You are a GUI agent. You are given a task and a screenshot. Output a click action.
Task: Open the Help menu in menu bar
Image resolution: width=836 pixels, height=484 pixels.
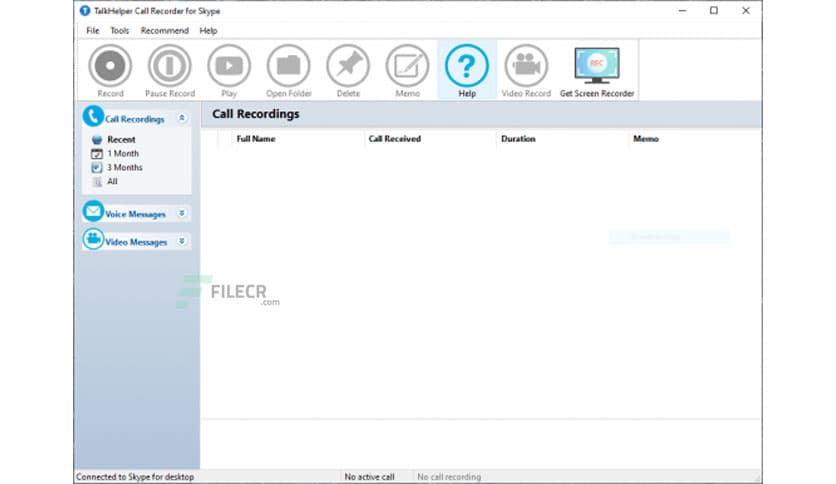tap(208, 30)
